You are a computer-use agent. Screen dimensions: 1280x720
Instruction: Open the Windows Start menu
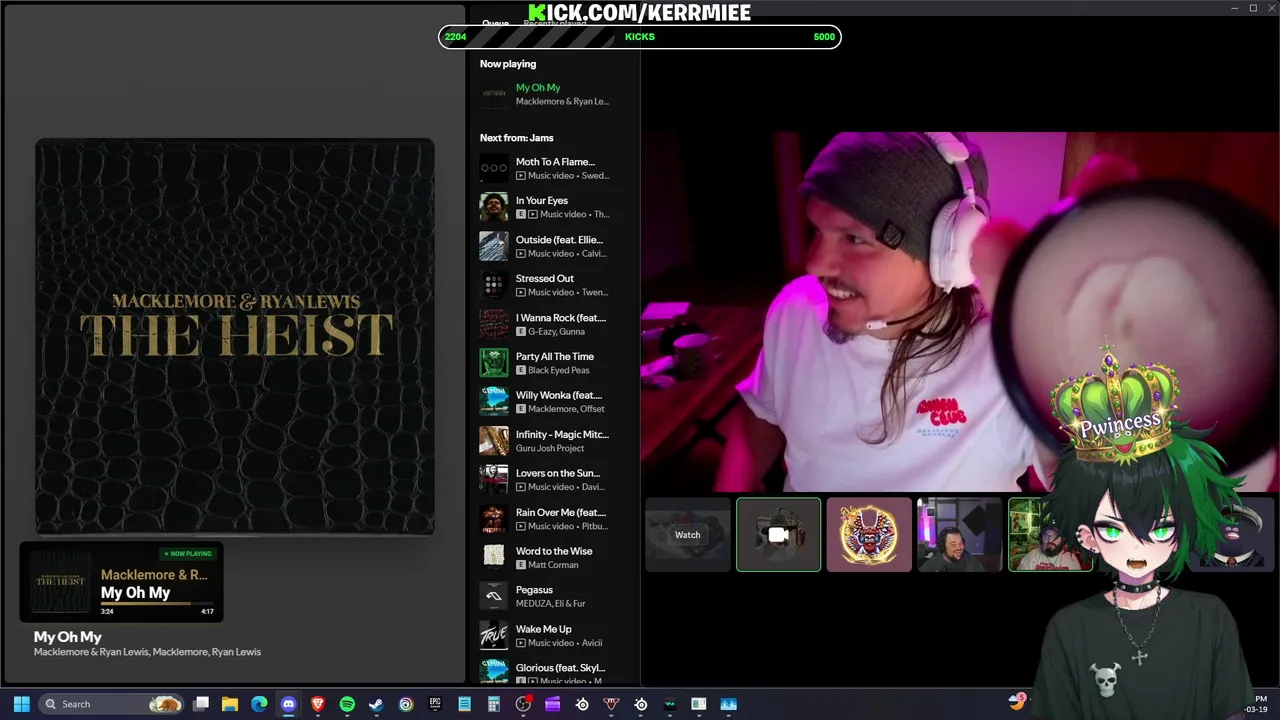[x=21, y=704]
